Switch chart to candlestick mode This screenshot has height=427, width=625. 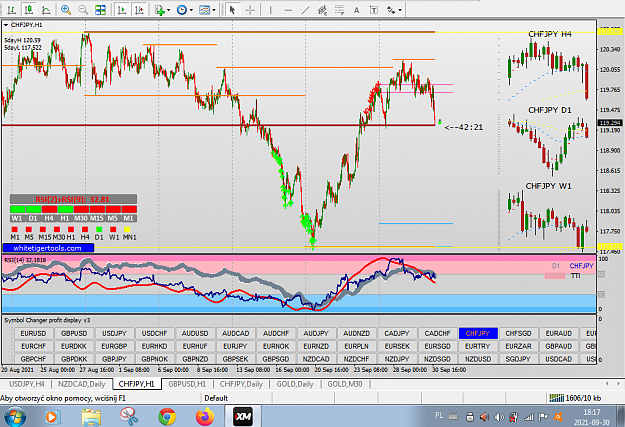(x=29, y=10)
